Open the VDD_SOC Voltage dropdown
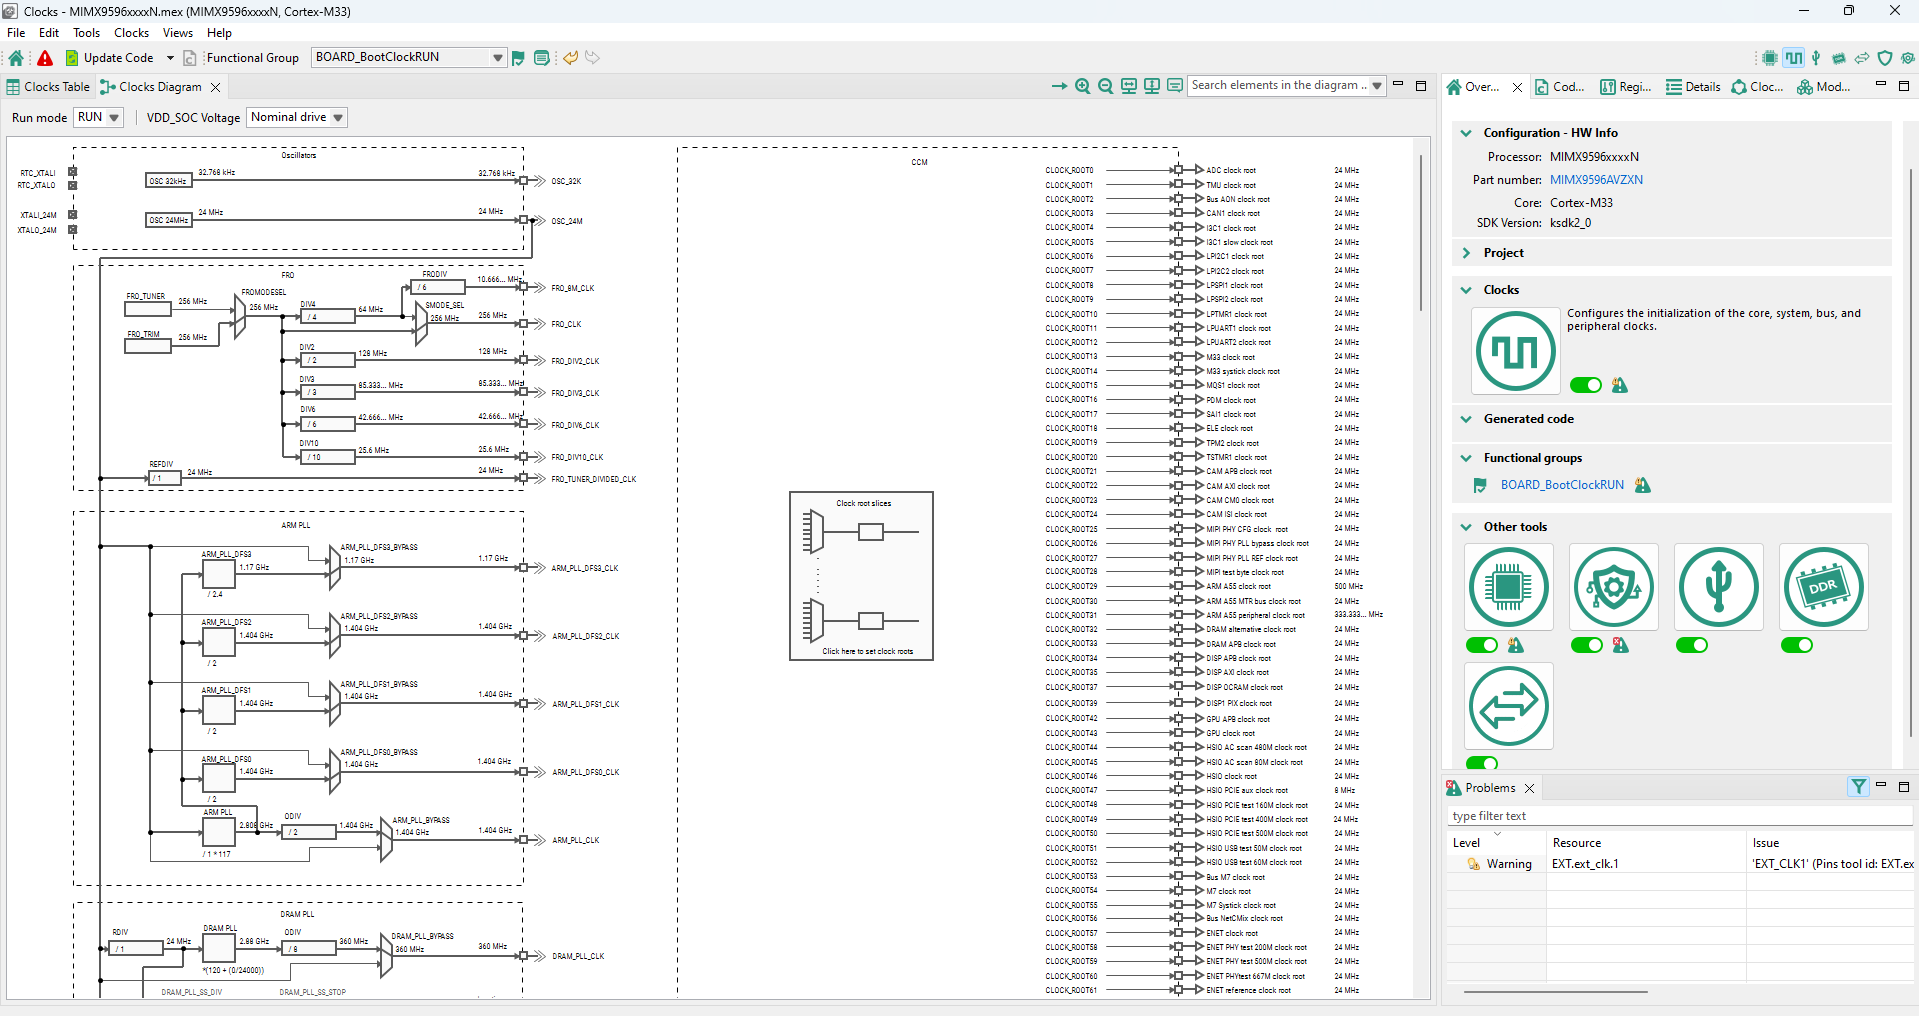Image resolution: width=1919 pixels, height=1016 pixels. click(296, 117)
